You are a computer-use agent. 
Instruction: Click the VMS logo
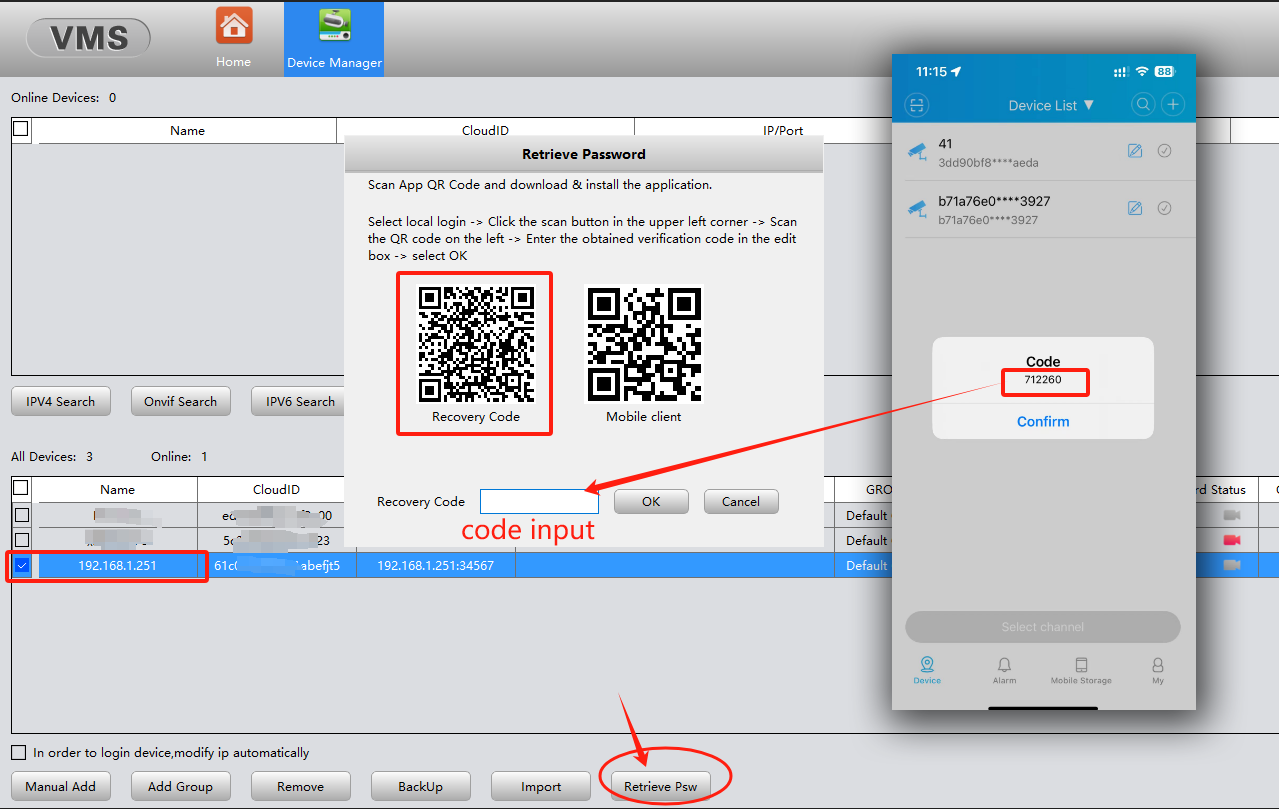coord(88,38)
